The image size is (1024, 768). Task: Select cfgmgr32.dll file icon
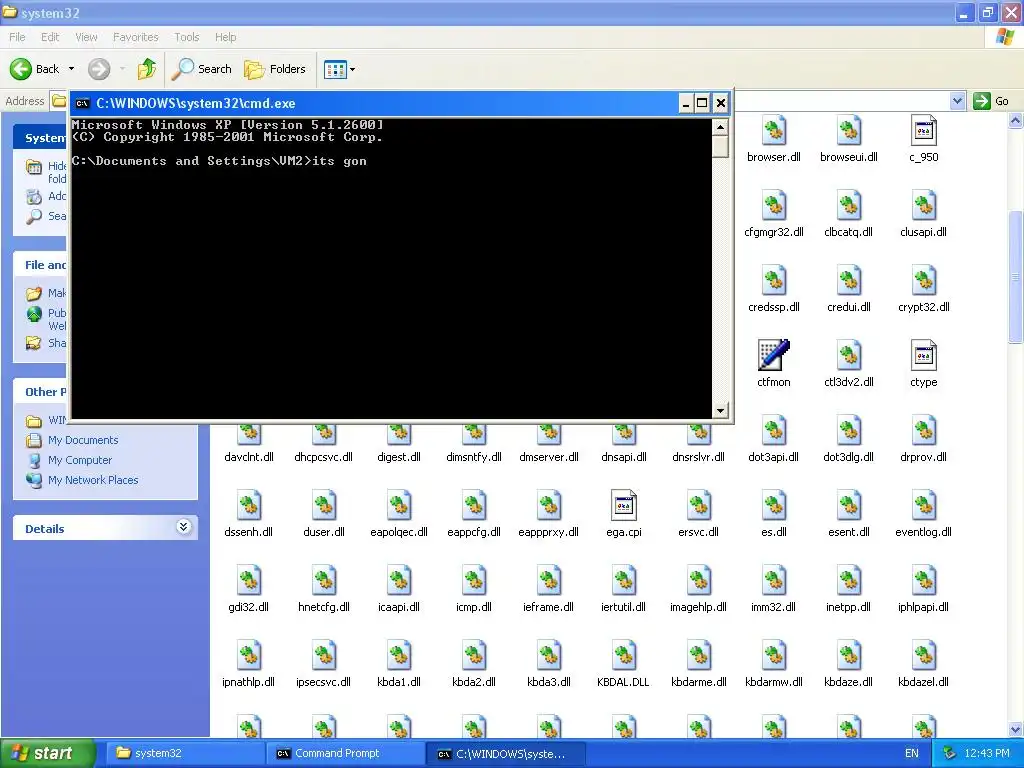pyautogui.click(x=774, y=206)
